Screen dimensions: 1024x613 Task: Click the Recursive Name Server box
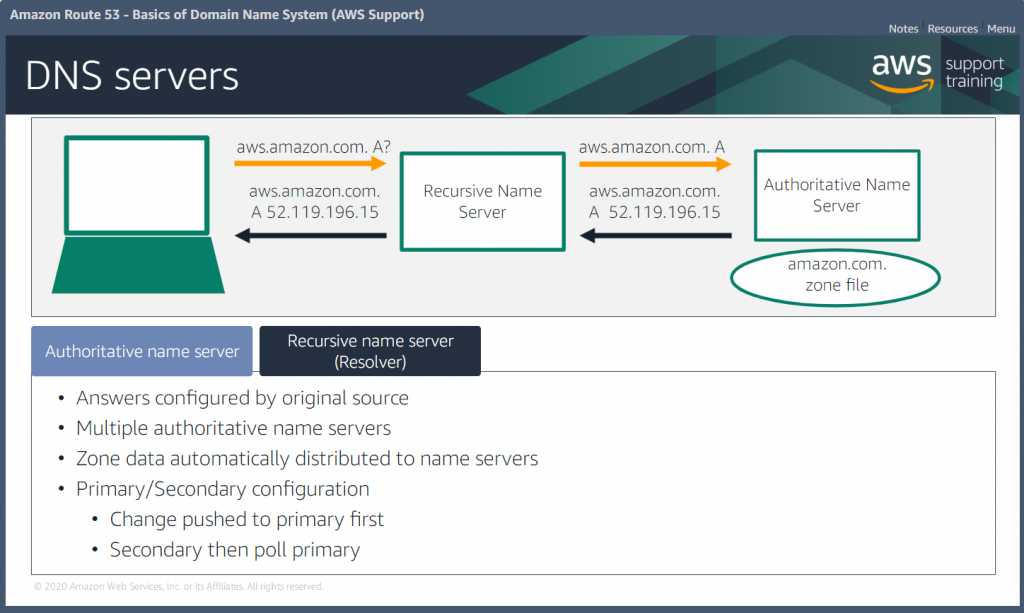coord(482,201)
